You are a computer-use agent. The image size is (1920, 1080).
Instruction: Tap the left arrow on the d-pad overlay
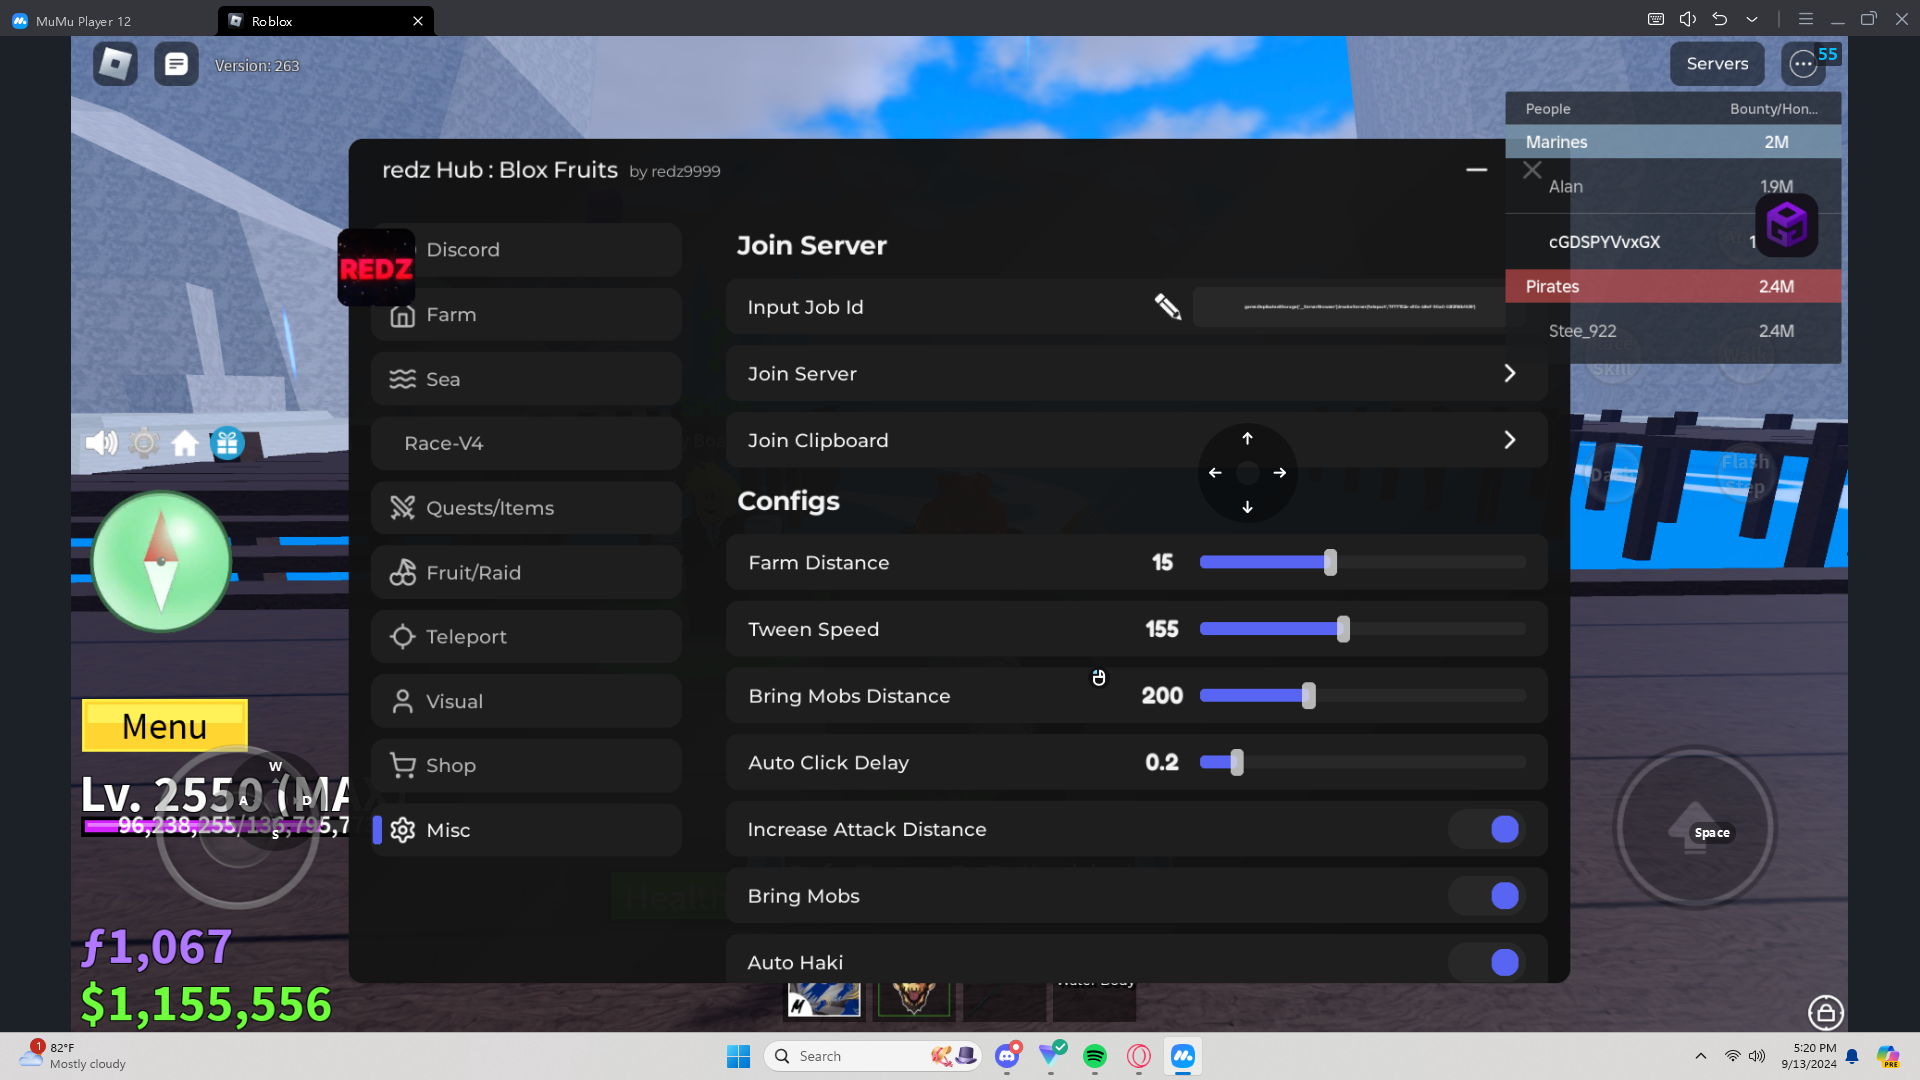(1215, 473)
